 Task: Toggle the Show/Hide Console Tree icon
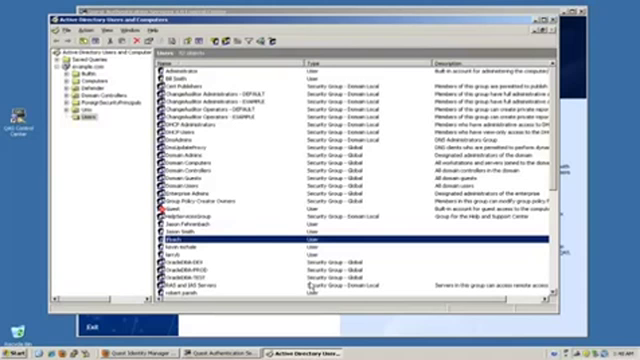point(96,41)
